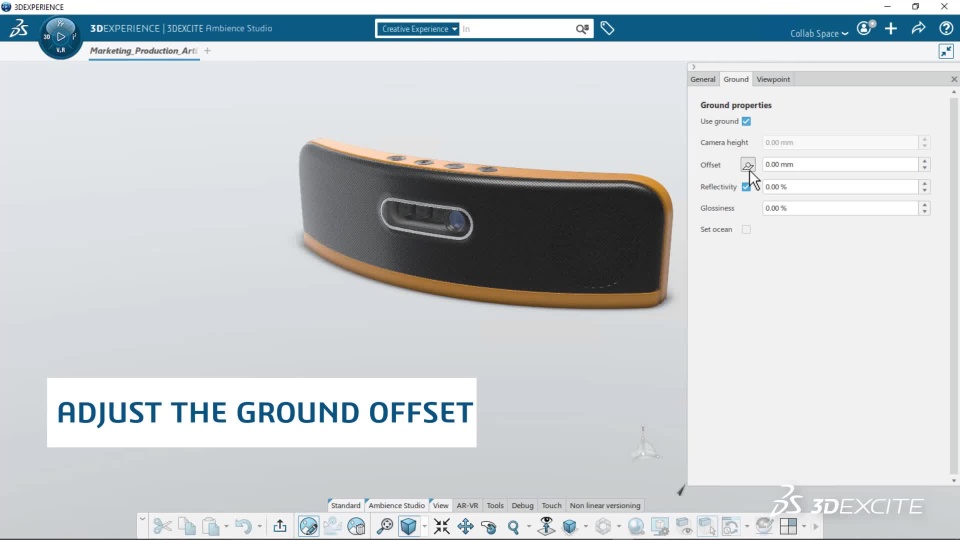Click the globe with cylinder icon
This screenshot has width=960, height=540.
click(356, 526)
